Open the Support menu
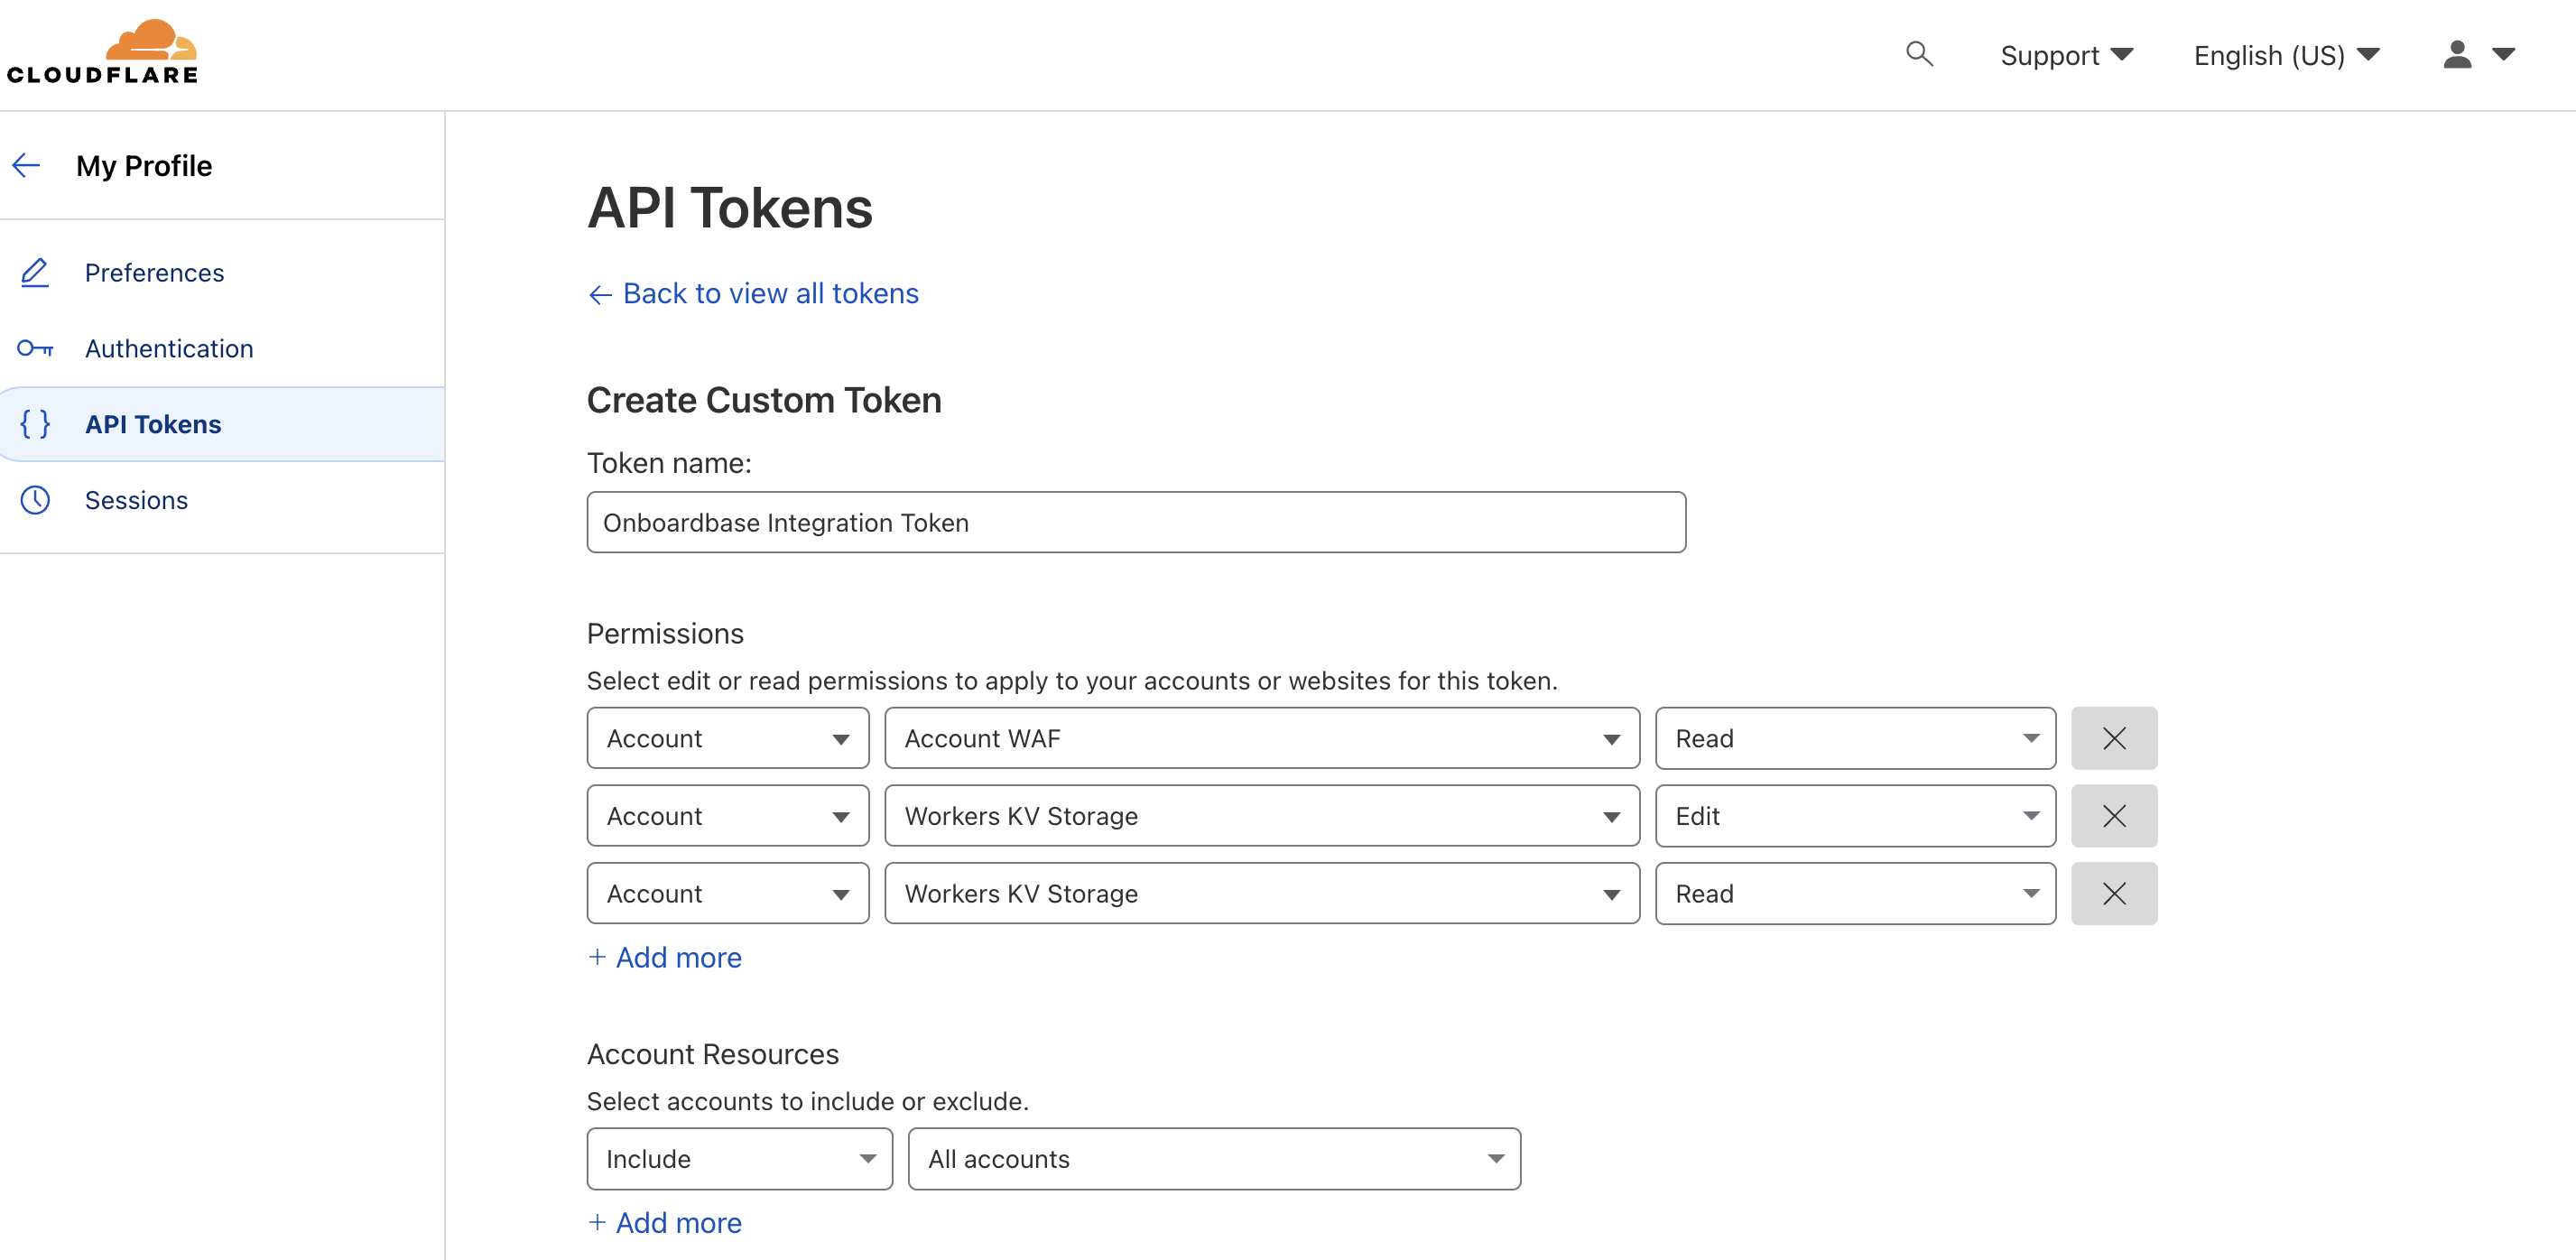 point(2065,55)
